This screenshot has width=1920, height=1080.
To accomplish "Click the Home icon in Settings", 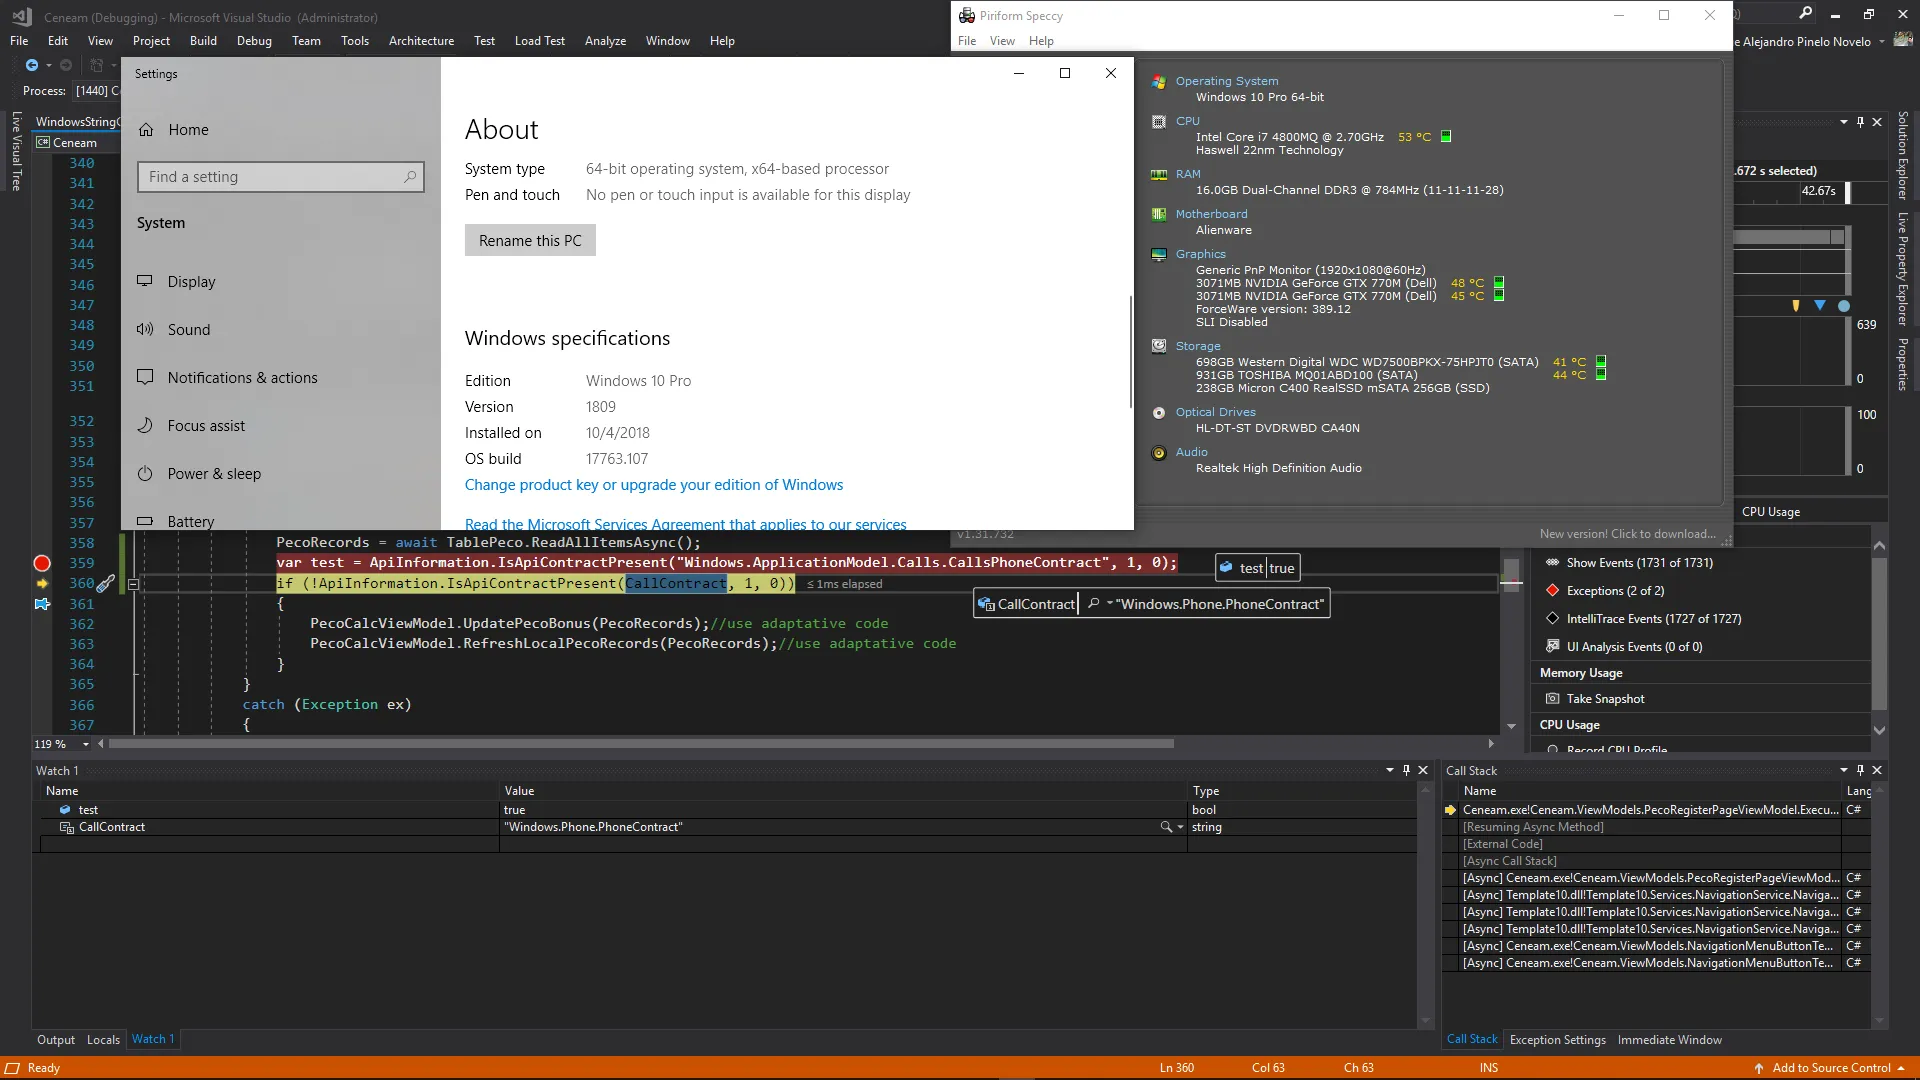I will (x=146, y=130).
